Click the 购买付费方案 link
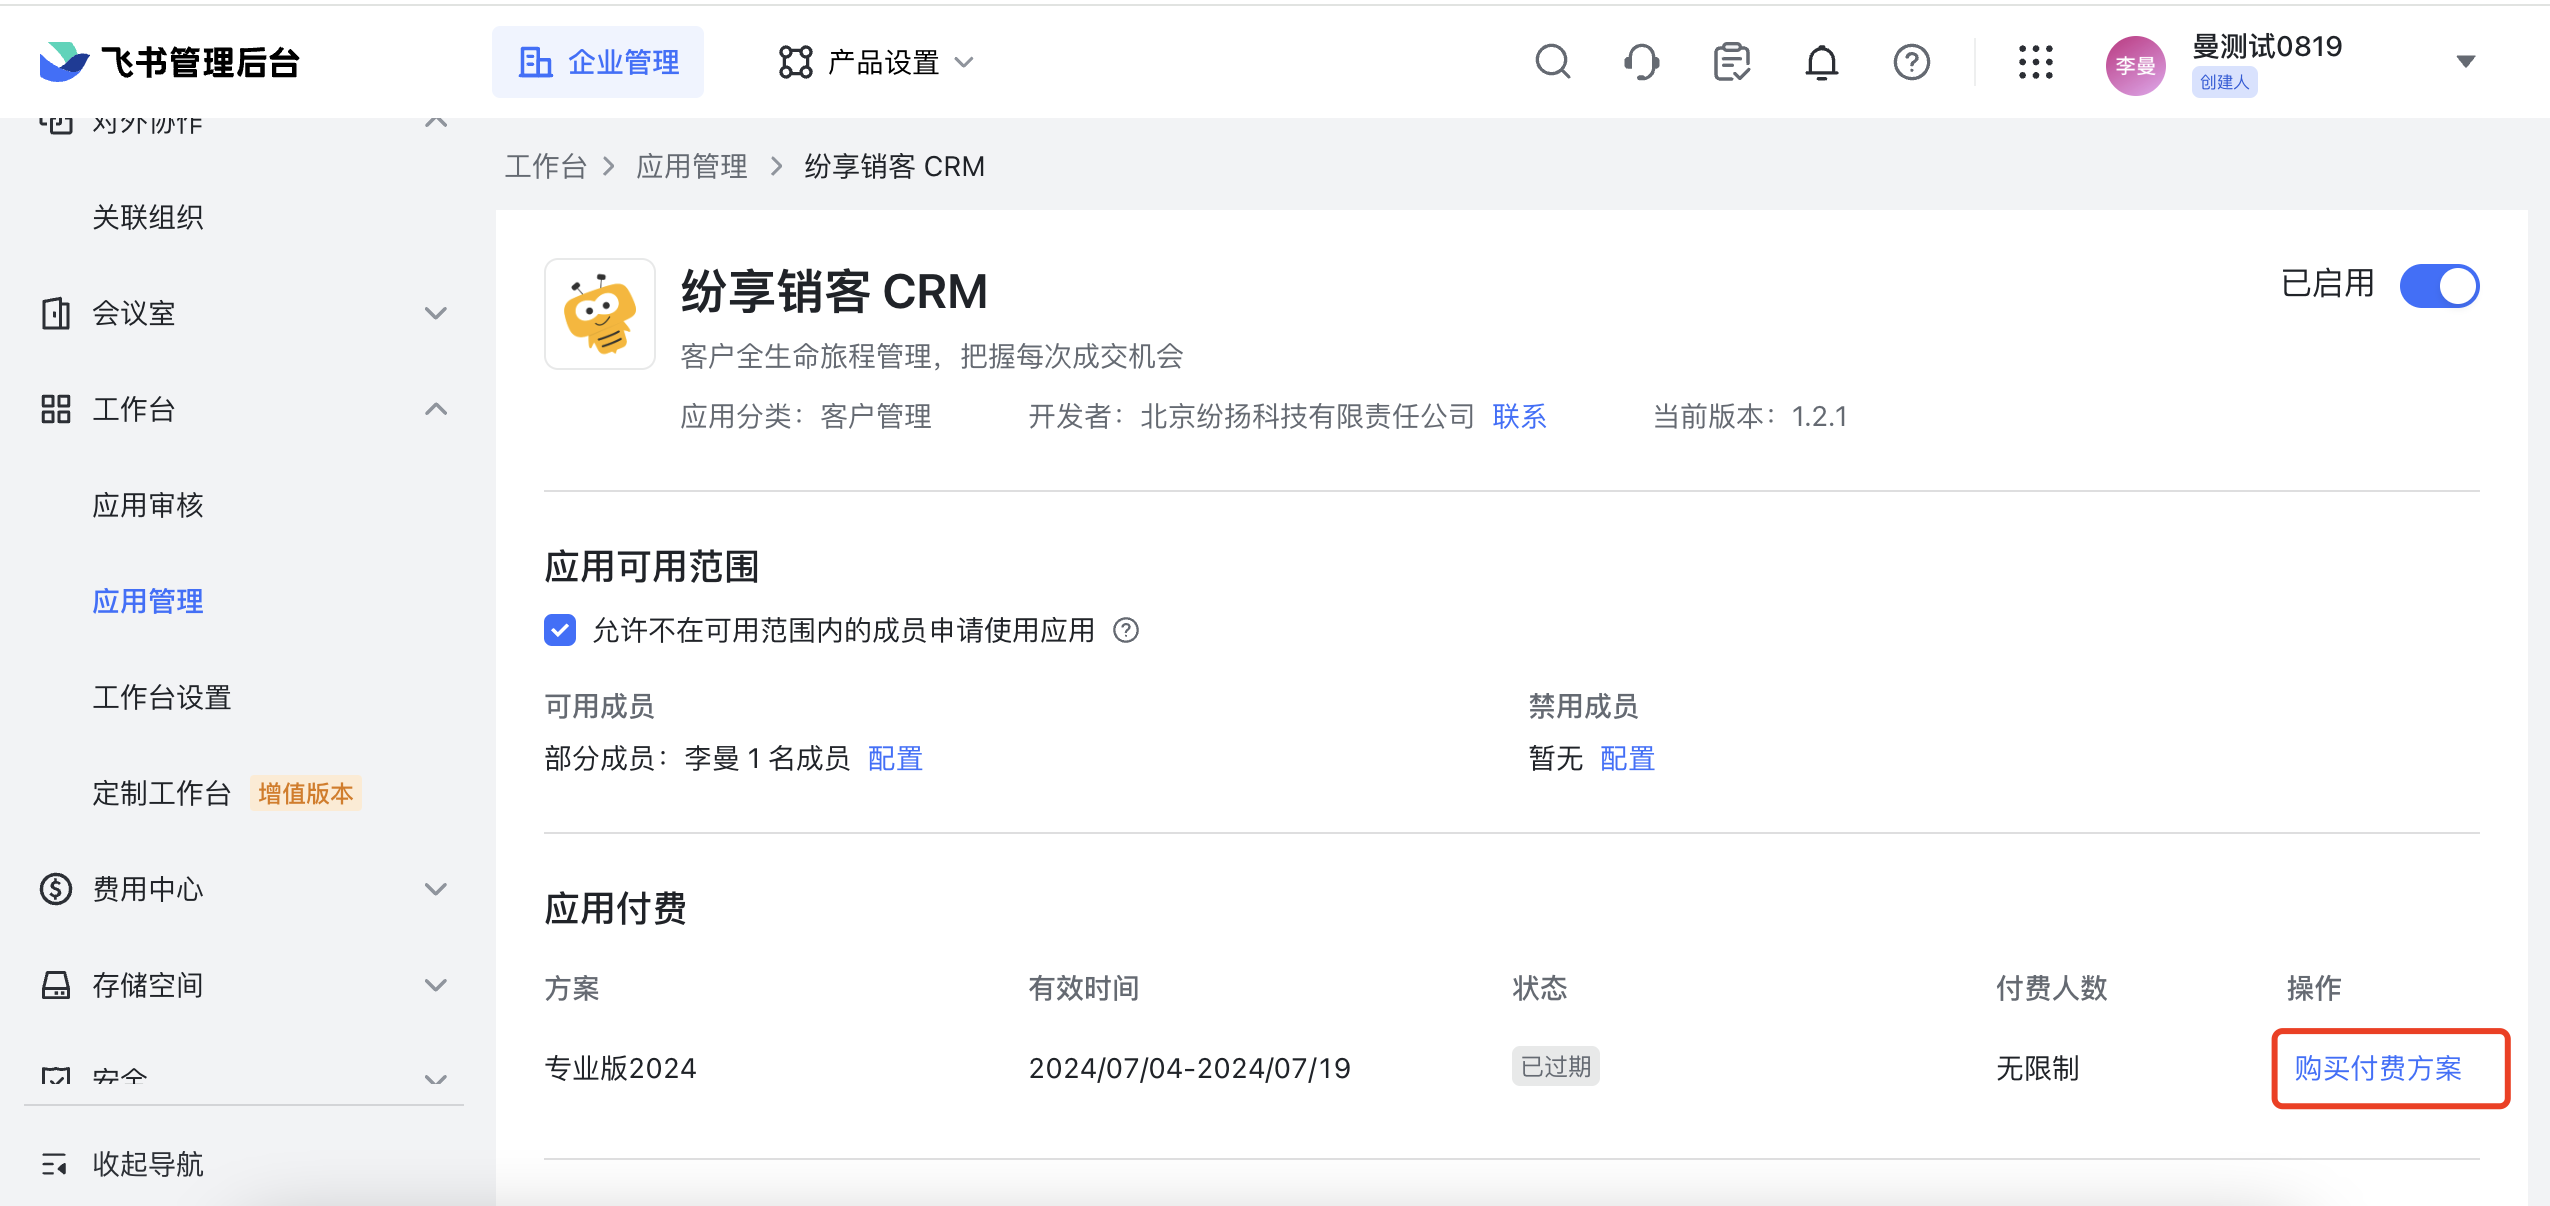 pos(2378,1068)
